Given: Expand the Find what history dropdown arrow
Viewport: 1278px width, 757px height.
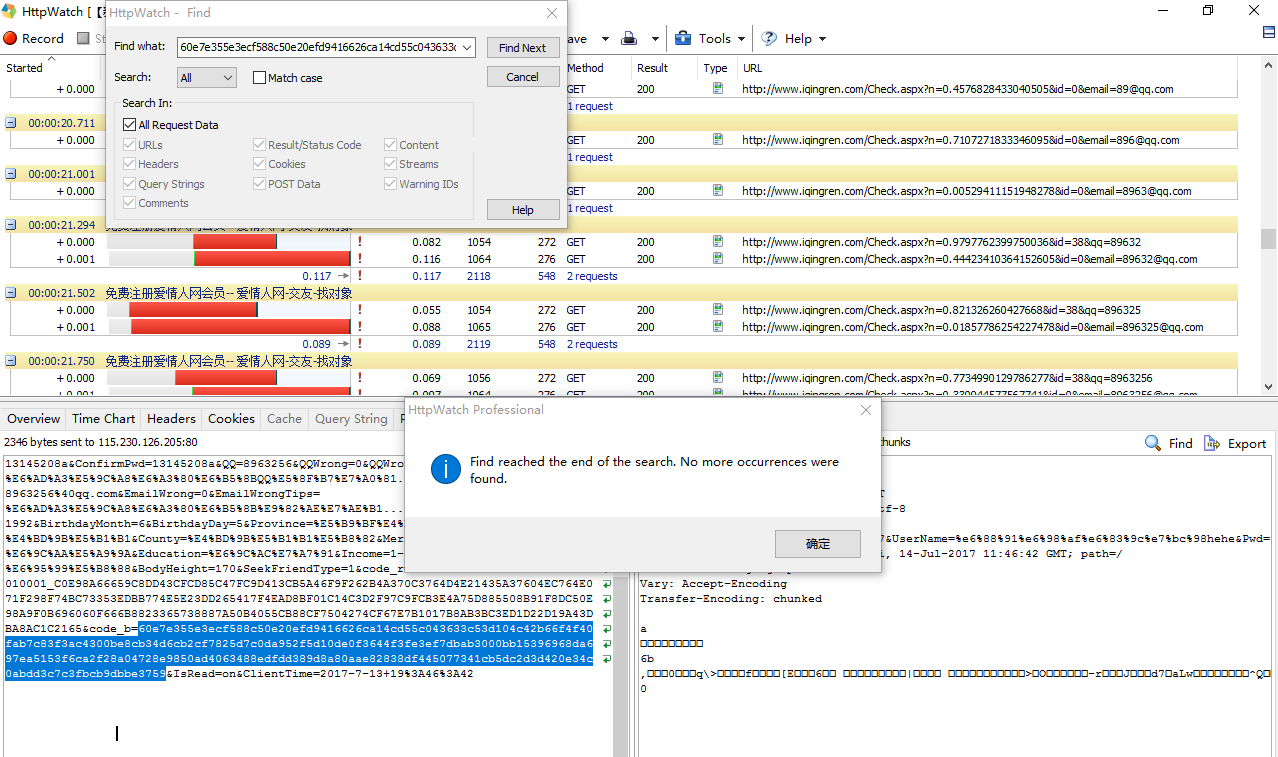Looking at the screenshot, I should pyautogui.click(x=467, y=47).
